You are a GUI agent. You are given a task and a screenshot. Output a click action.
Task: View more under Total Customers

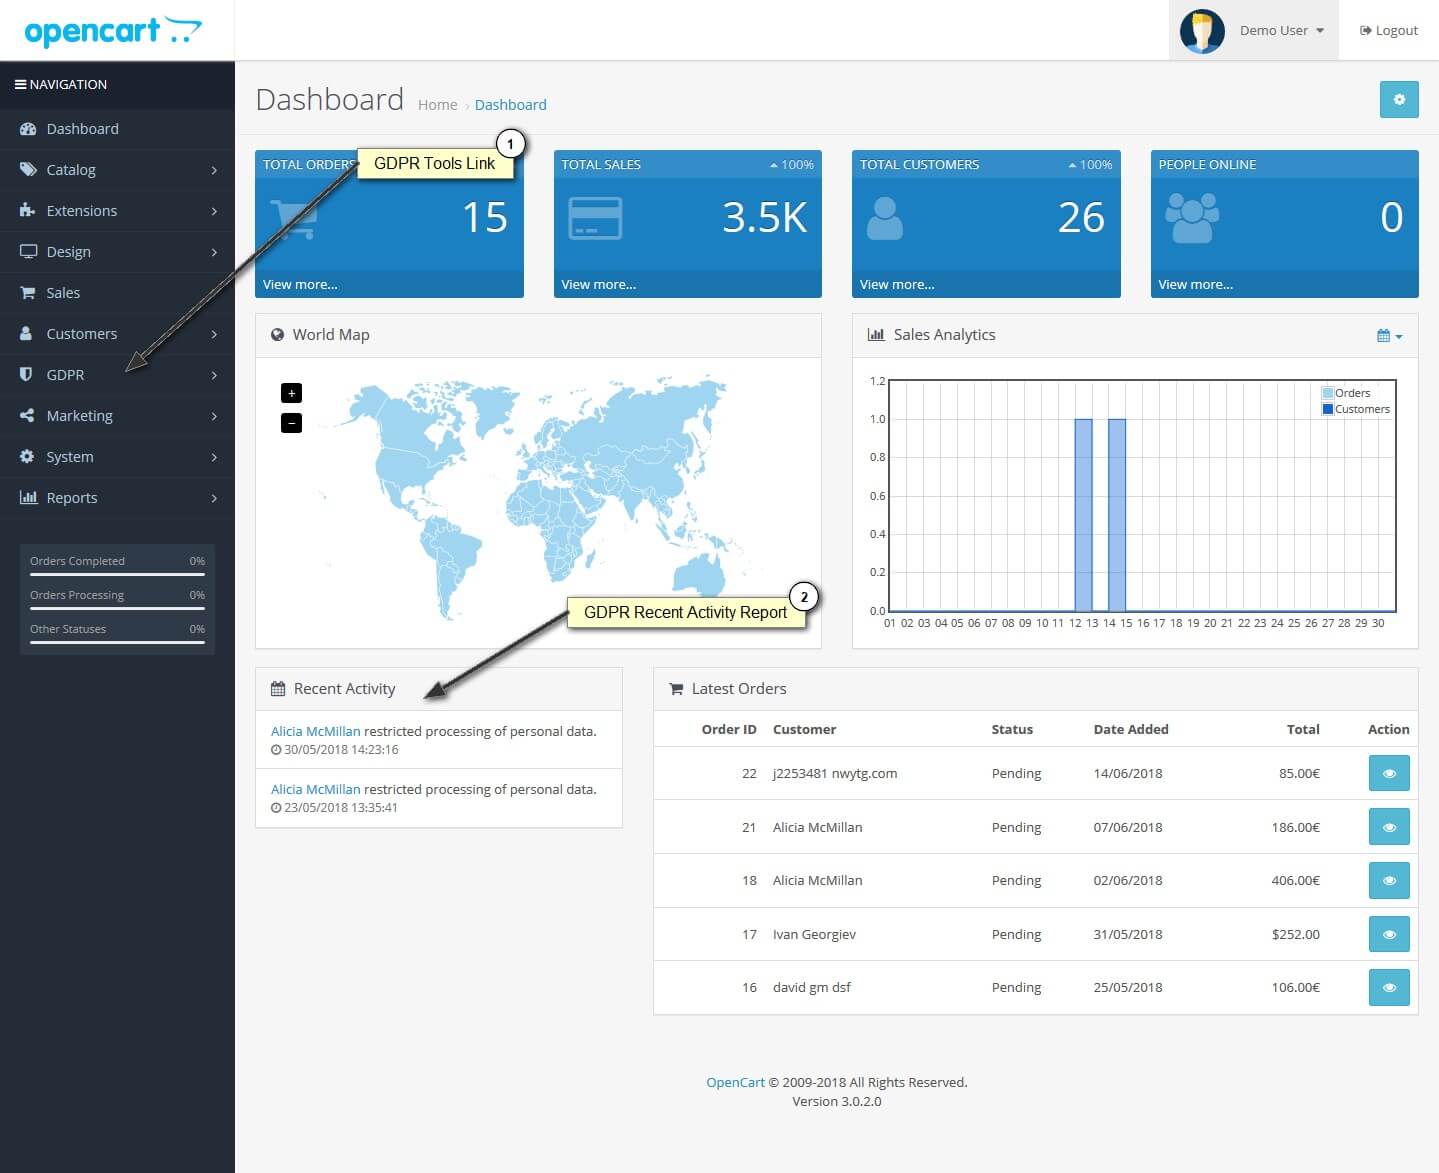(897, 285)
